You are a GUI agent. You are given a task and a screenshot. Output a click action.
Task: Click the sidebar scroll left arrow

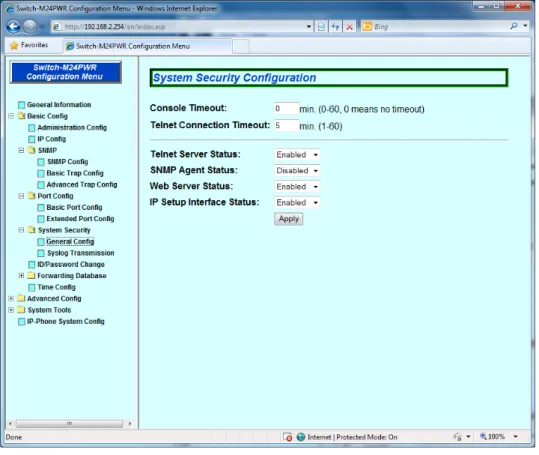[10, 423]
